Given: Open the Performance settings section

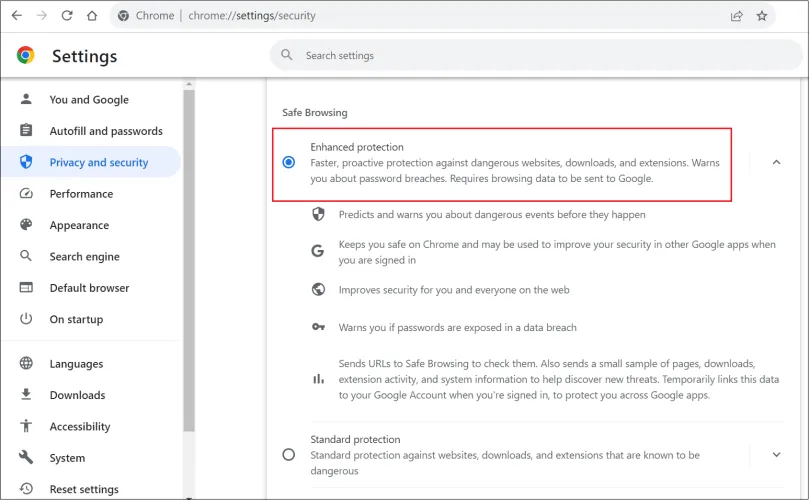Looking at the screenshot, I should [81, 194].
